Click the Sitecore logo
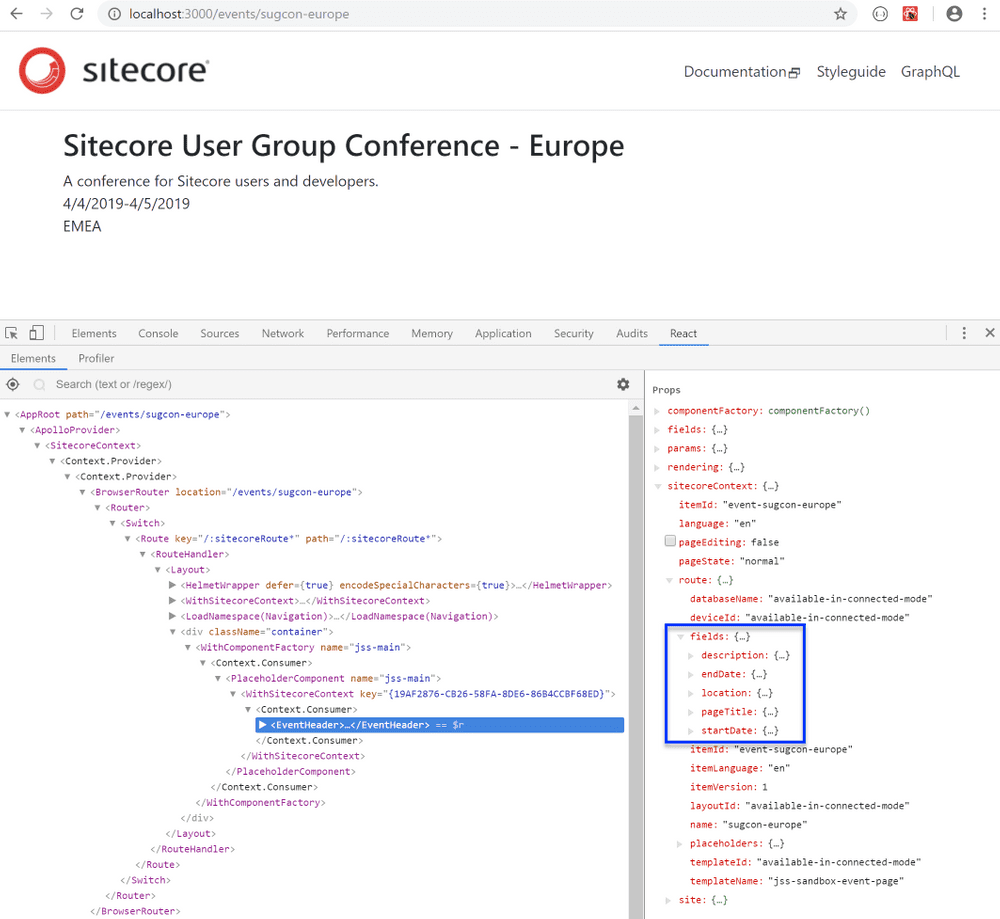Viewport: 1000px width, 919px height. [114, 70]
